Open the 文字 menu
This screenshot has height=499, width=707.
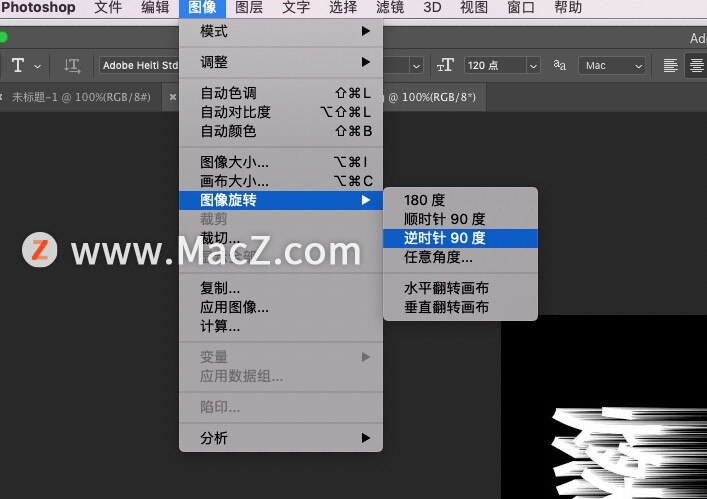[x=296, y=7]
